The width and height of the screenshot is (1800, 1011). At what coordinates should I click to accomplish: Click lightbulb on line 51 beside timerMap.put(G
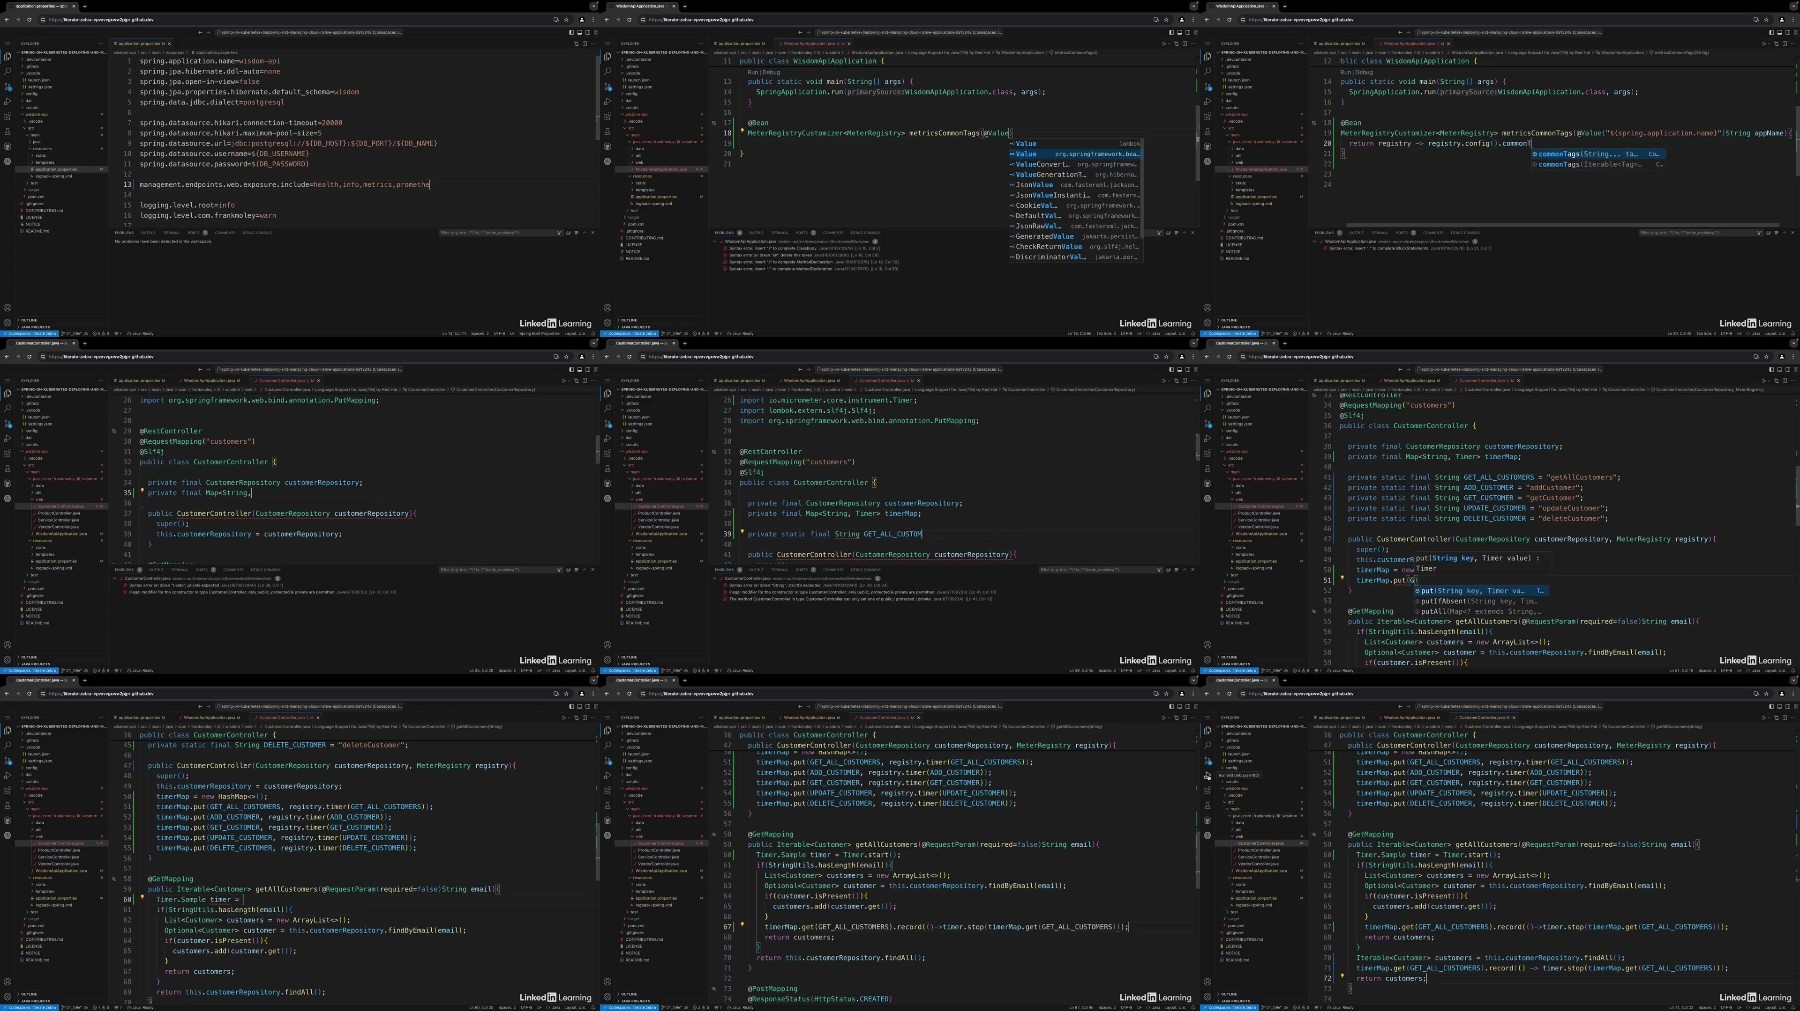[1342, 577]
